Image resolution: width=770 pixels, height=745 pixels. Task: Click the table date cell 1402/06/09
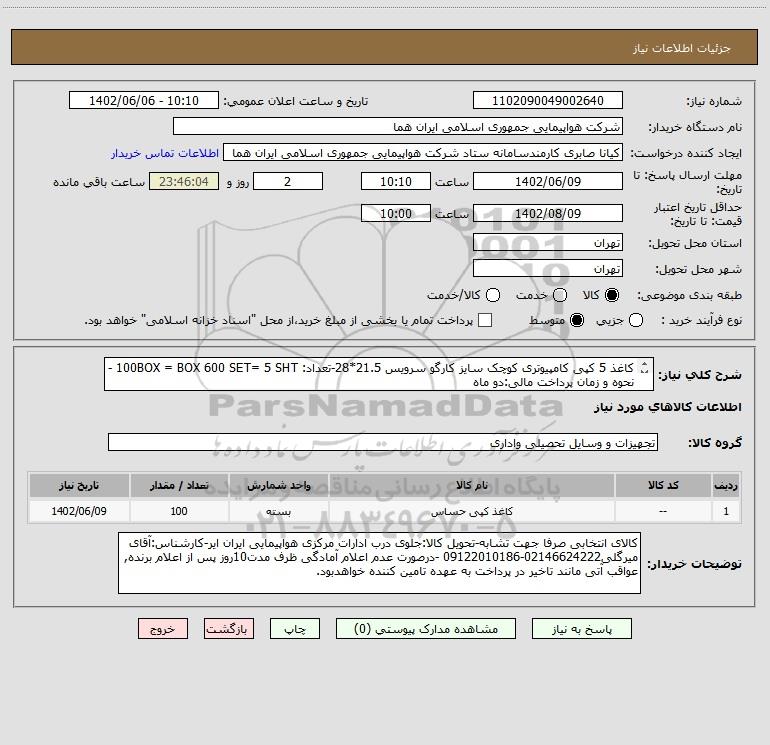(79, 511)
